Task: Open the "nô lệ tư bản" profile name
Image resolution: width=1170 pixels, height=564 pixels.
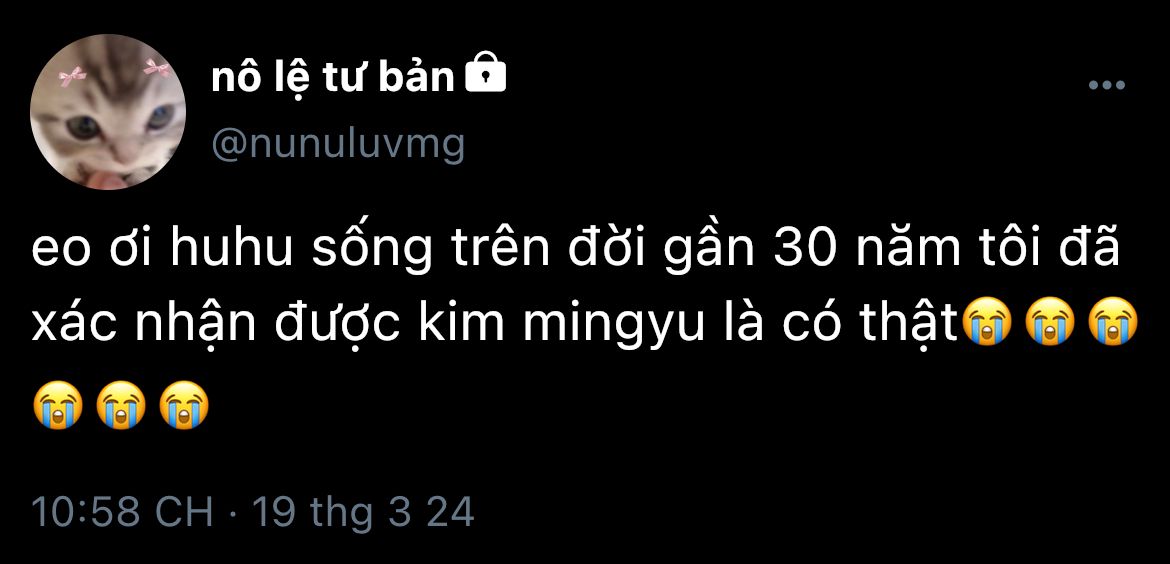Action: [333, 77]
